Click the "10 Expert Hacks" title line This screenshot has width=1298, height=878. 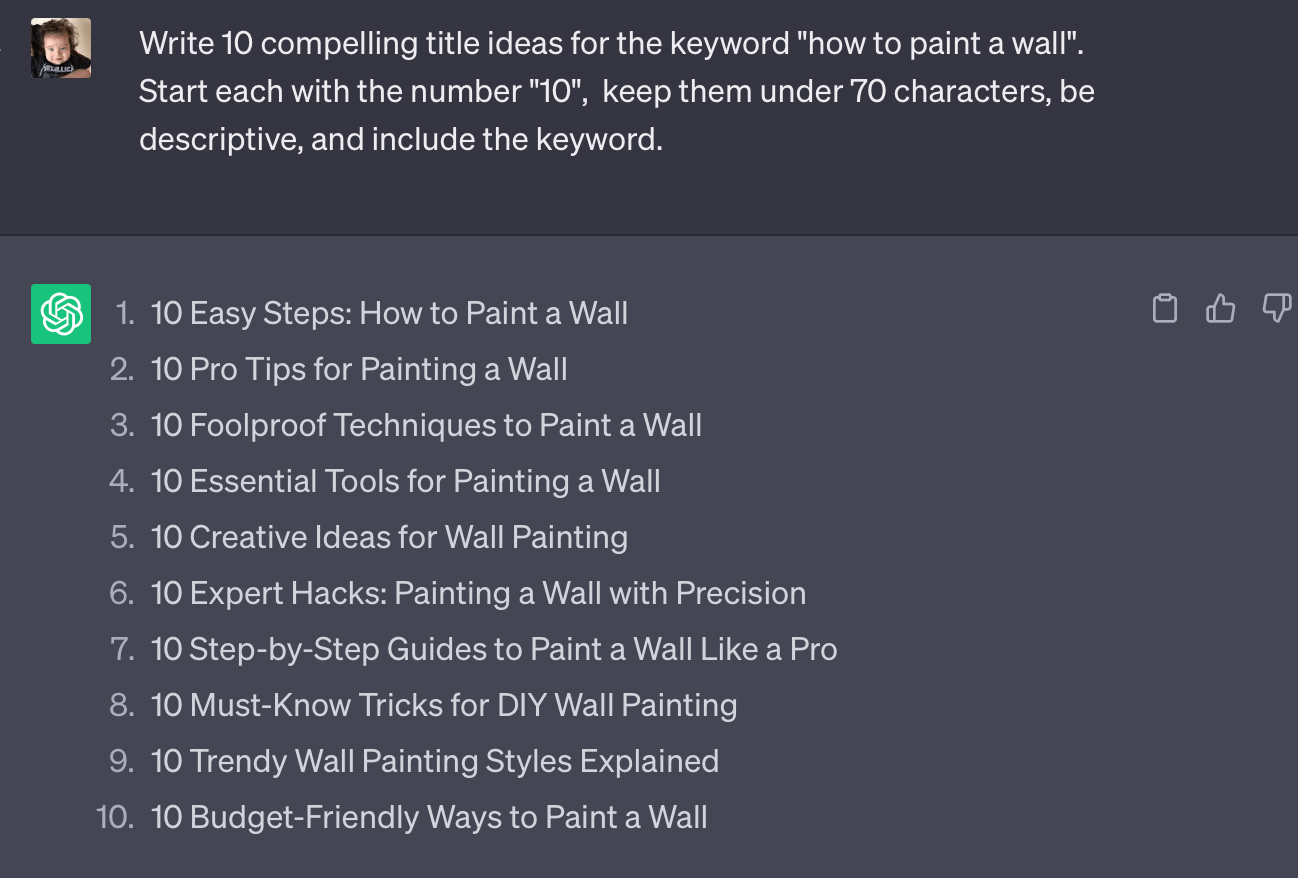coord(478,593)
